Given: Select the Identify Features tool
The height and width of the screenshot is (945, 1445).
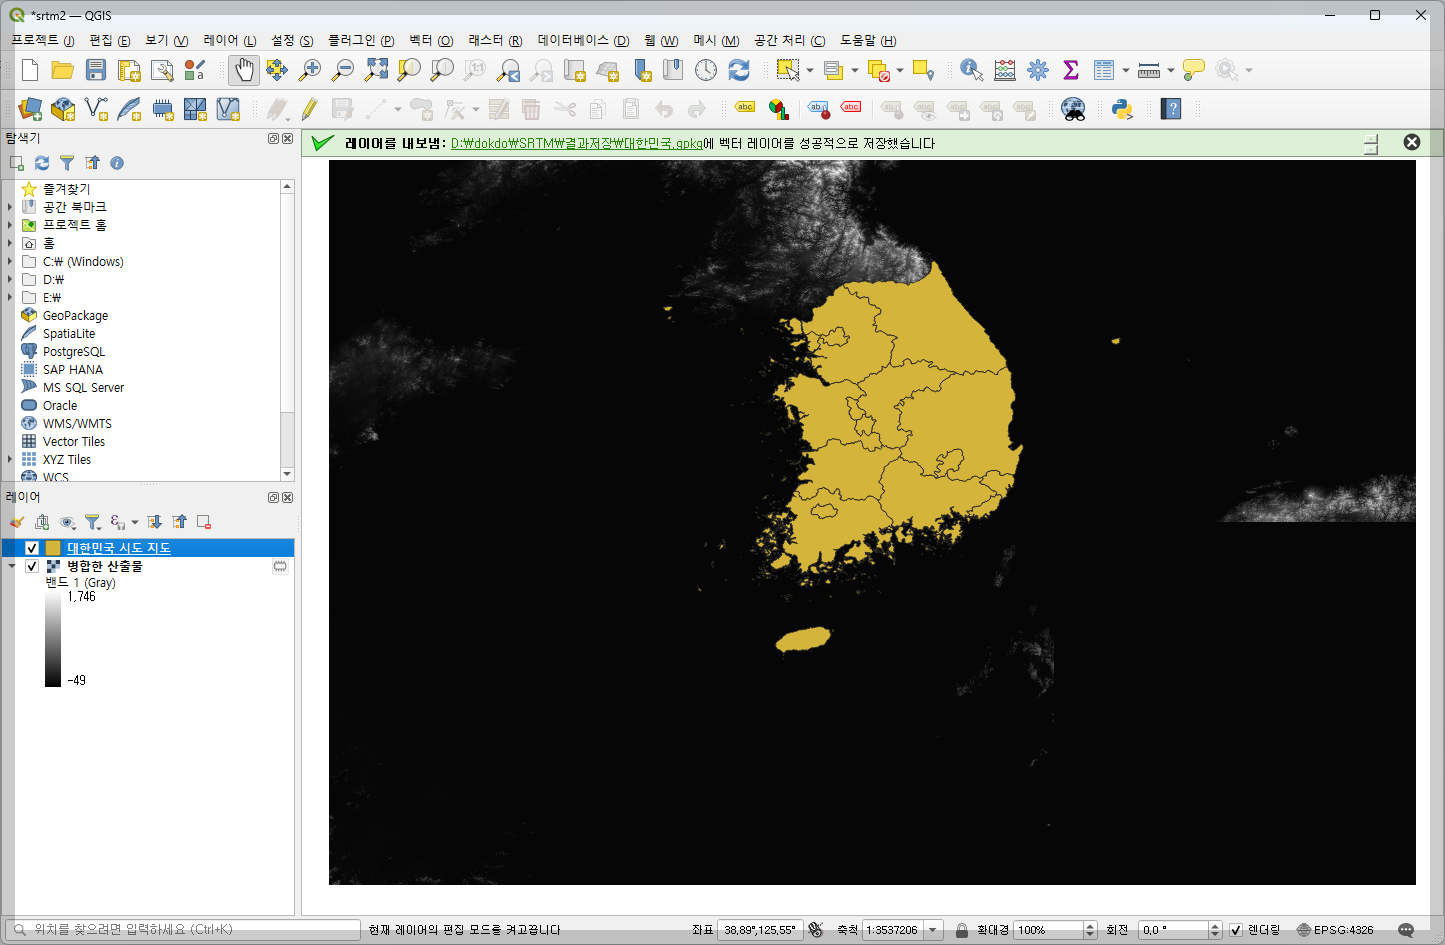Looking at the screenshot, I should coord(971,70).
